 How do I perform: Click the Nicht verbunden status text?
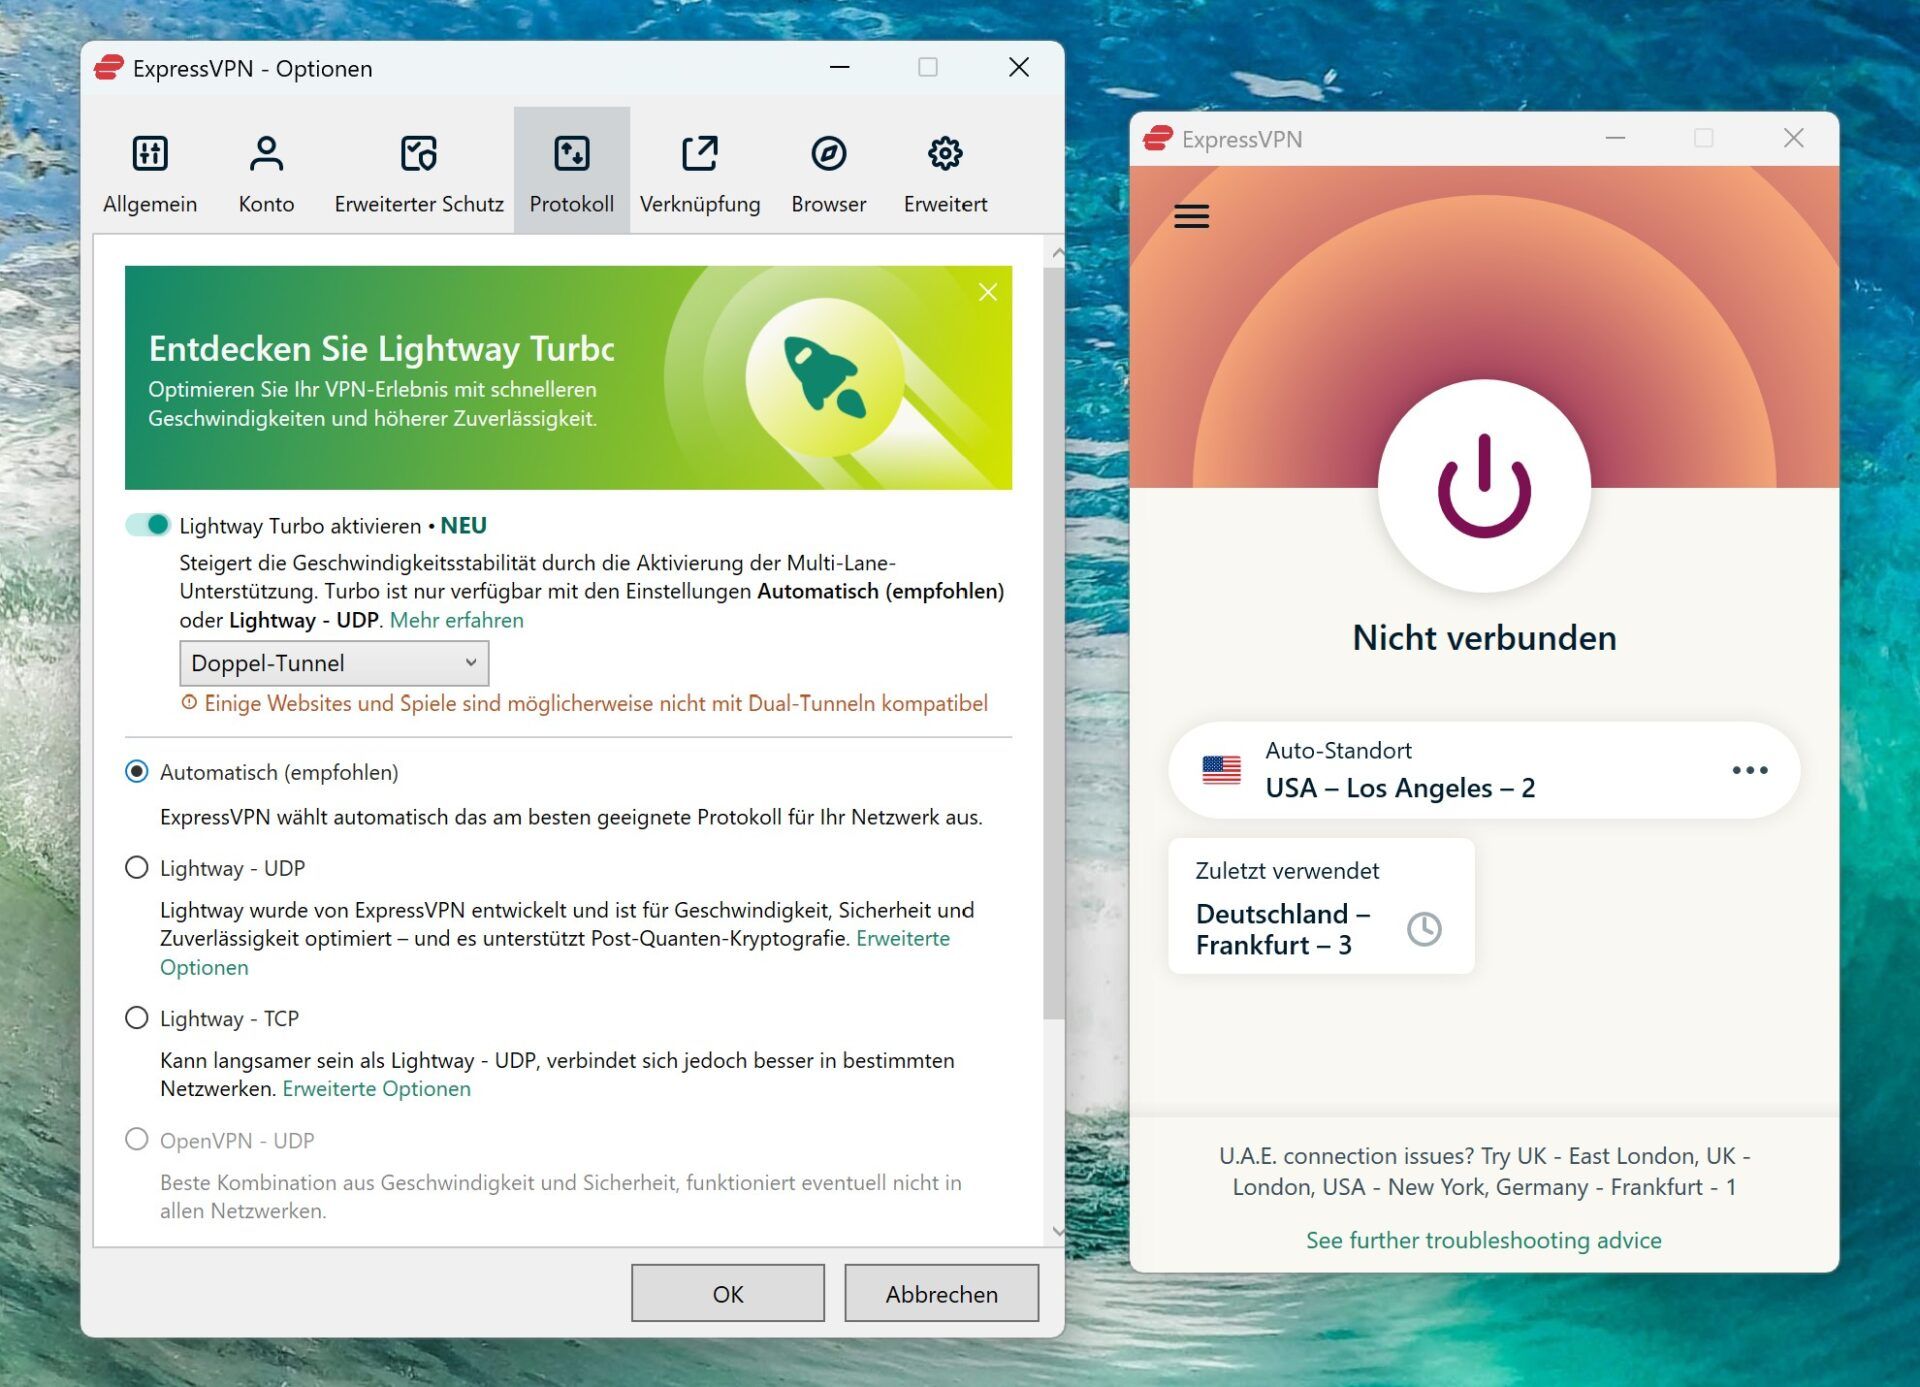(x=1484, y=638)
